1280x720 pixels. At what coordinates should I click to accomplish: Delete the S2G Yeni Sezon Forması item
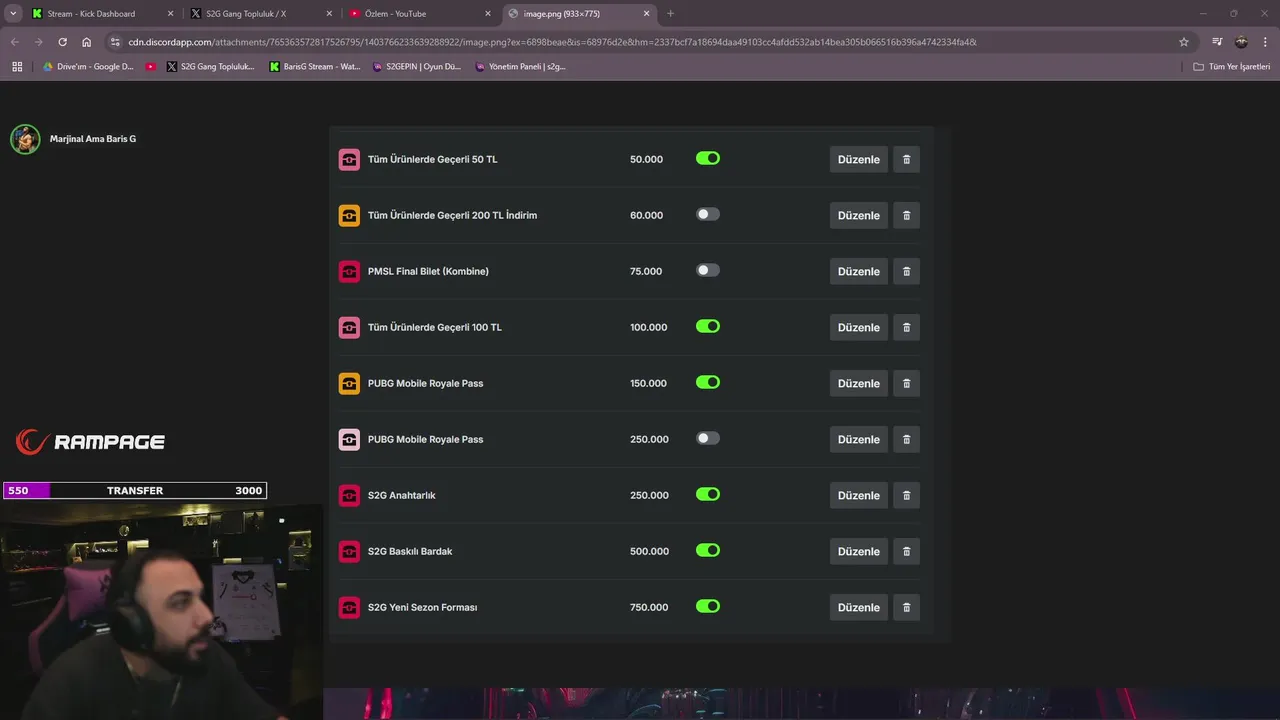pyautogui.click(x=906, y=607)
